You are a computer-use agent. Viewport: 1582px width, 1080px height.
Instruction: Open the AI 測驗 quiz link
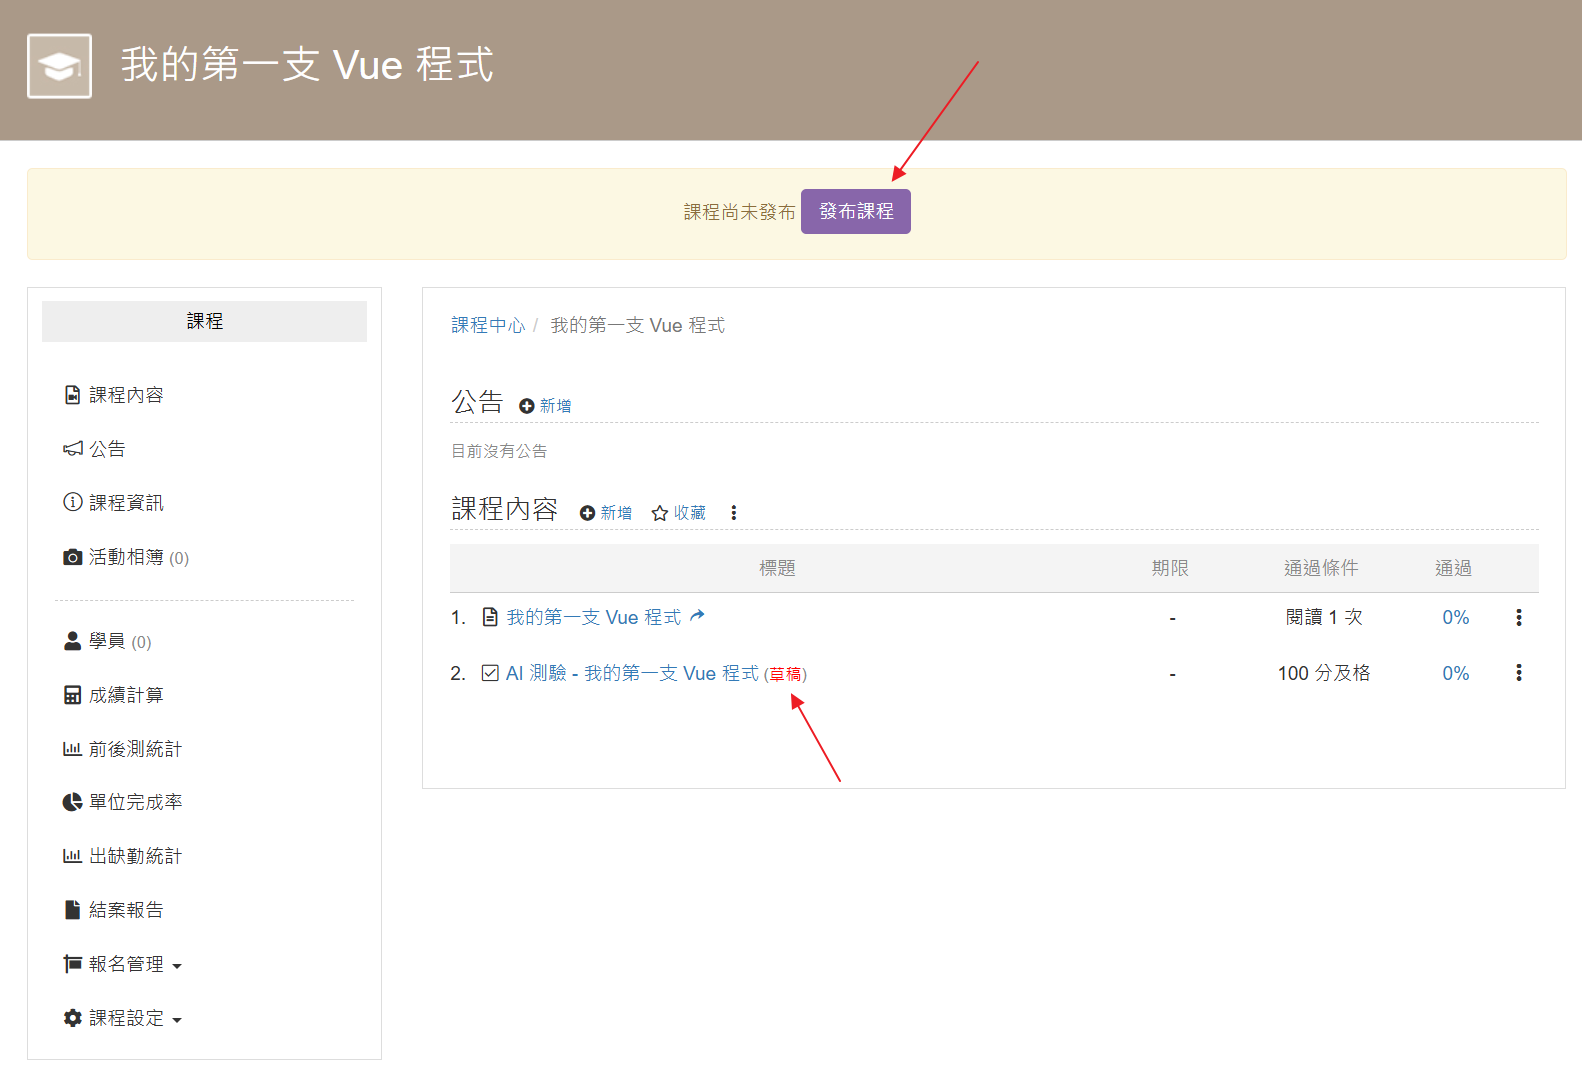(631, 673)
